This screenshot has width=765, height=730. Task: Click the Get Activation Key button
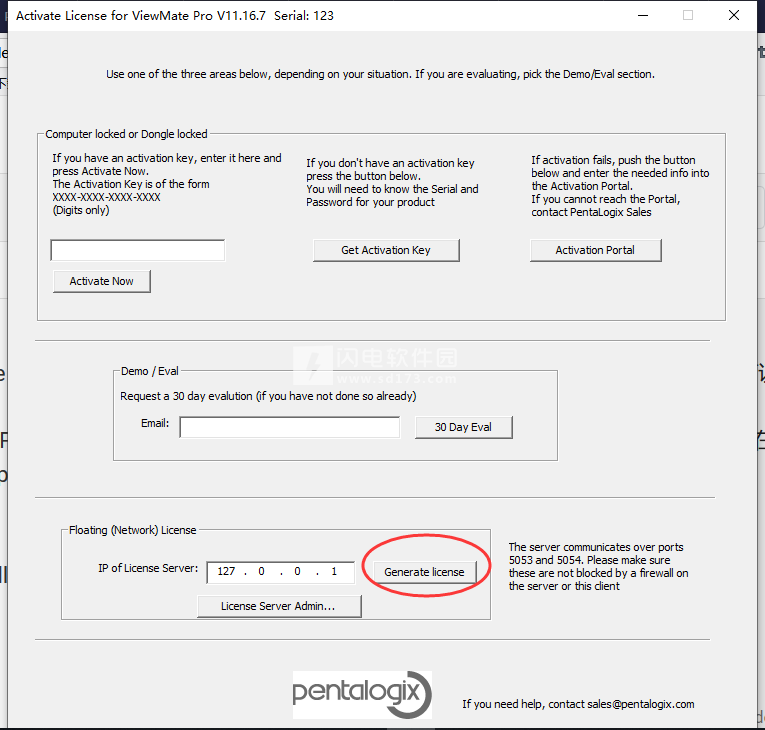coord(386,250)
